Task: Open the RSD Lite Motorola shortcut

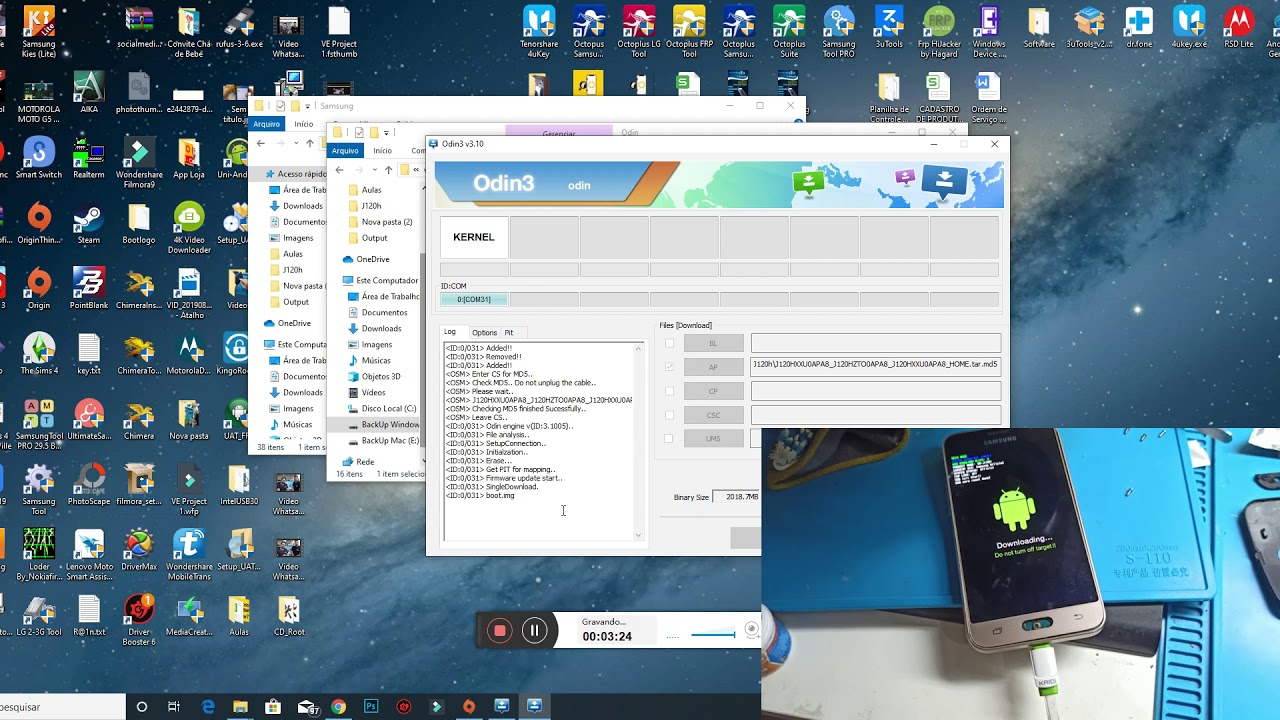Action: pyautogui.click(x=1239, y=27)
